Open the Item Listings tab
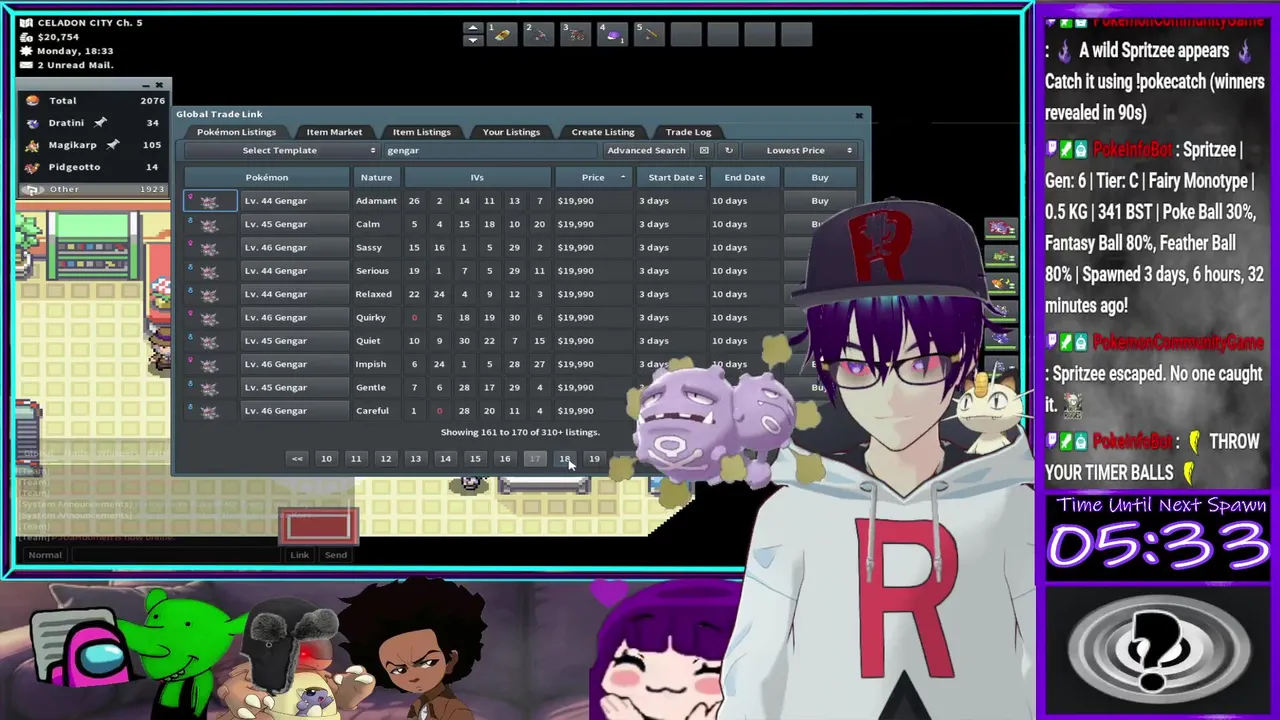Screen dimensions: 1280x720 coord(421,132)
